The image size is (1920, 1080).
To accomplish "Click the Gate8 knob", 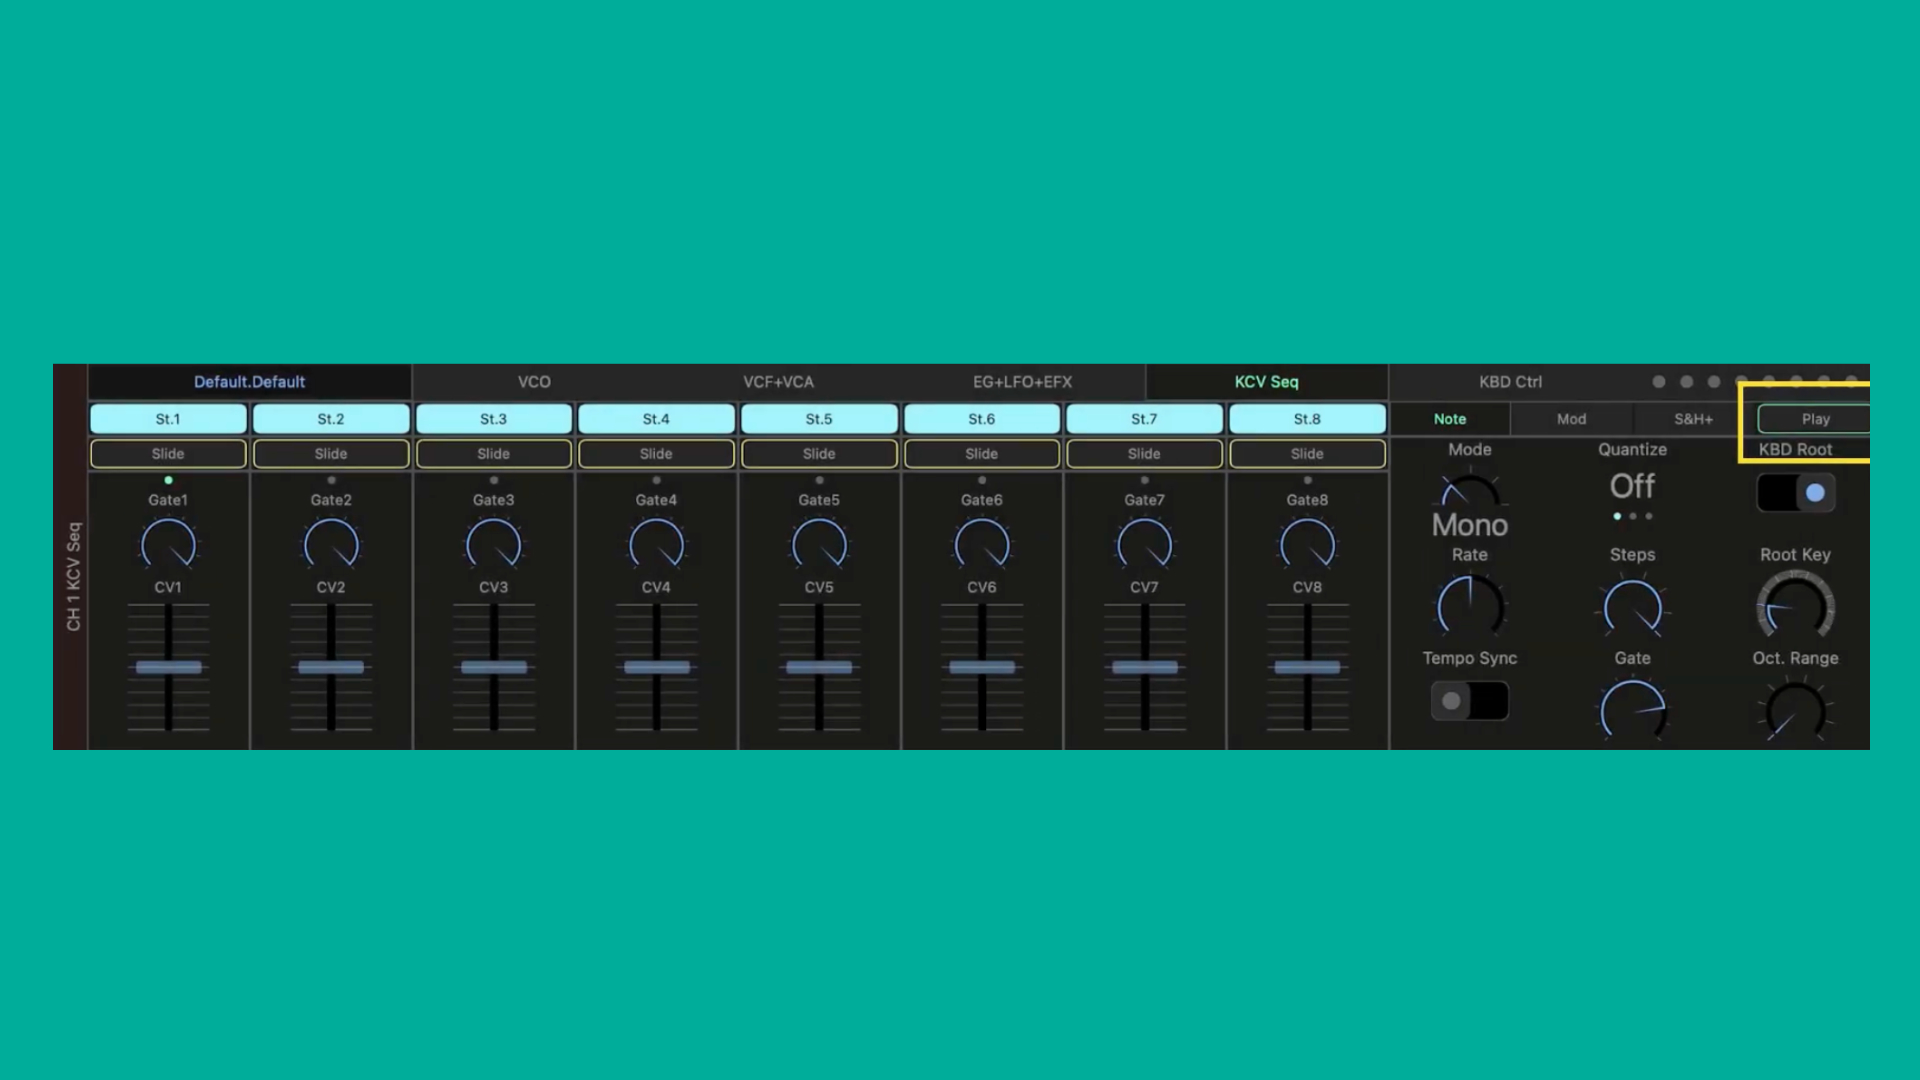I will [1307, 545].
